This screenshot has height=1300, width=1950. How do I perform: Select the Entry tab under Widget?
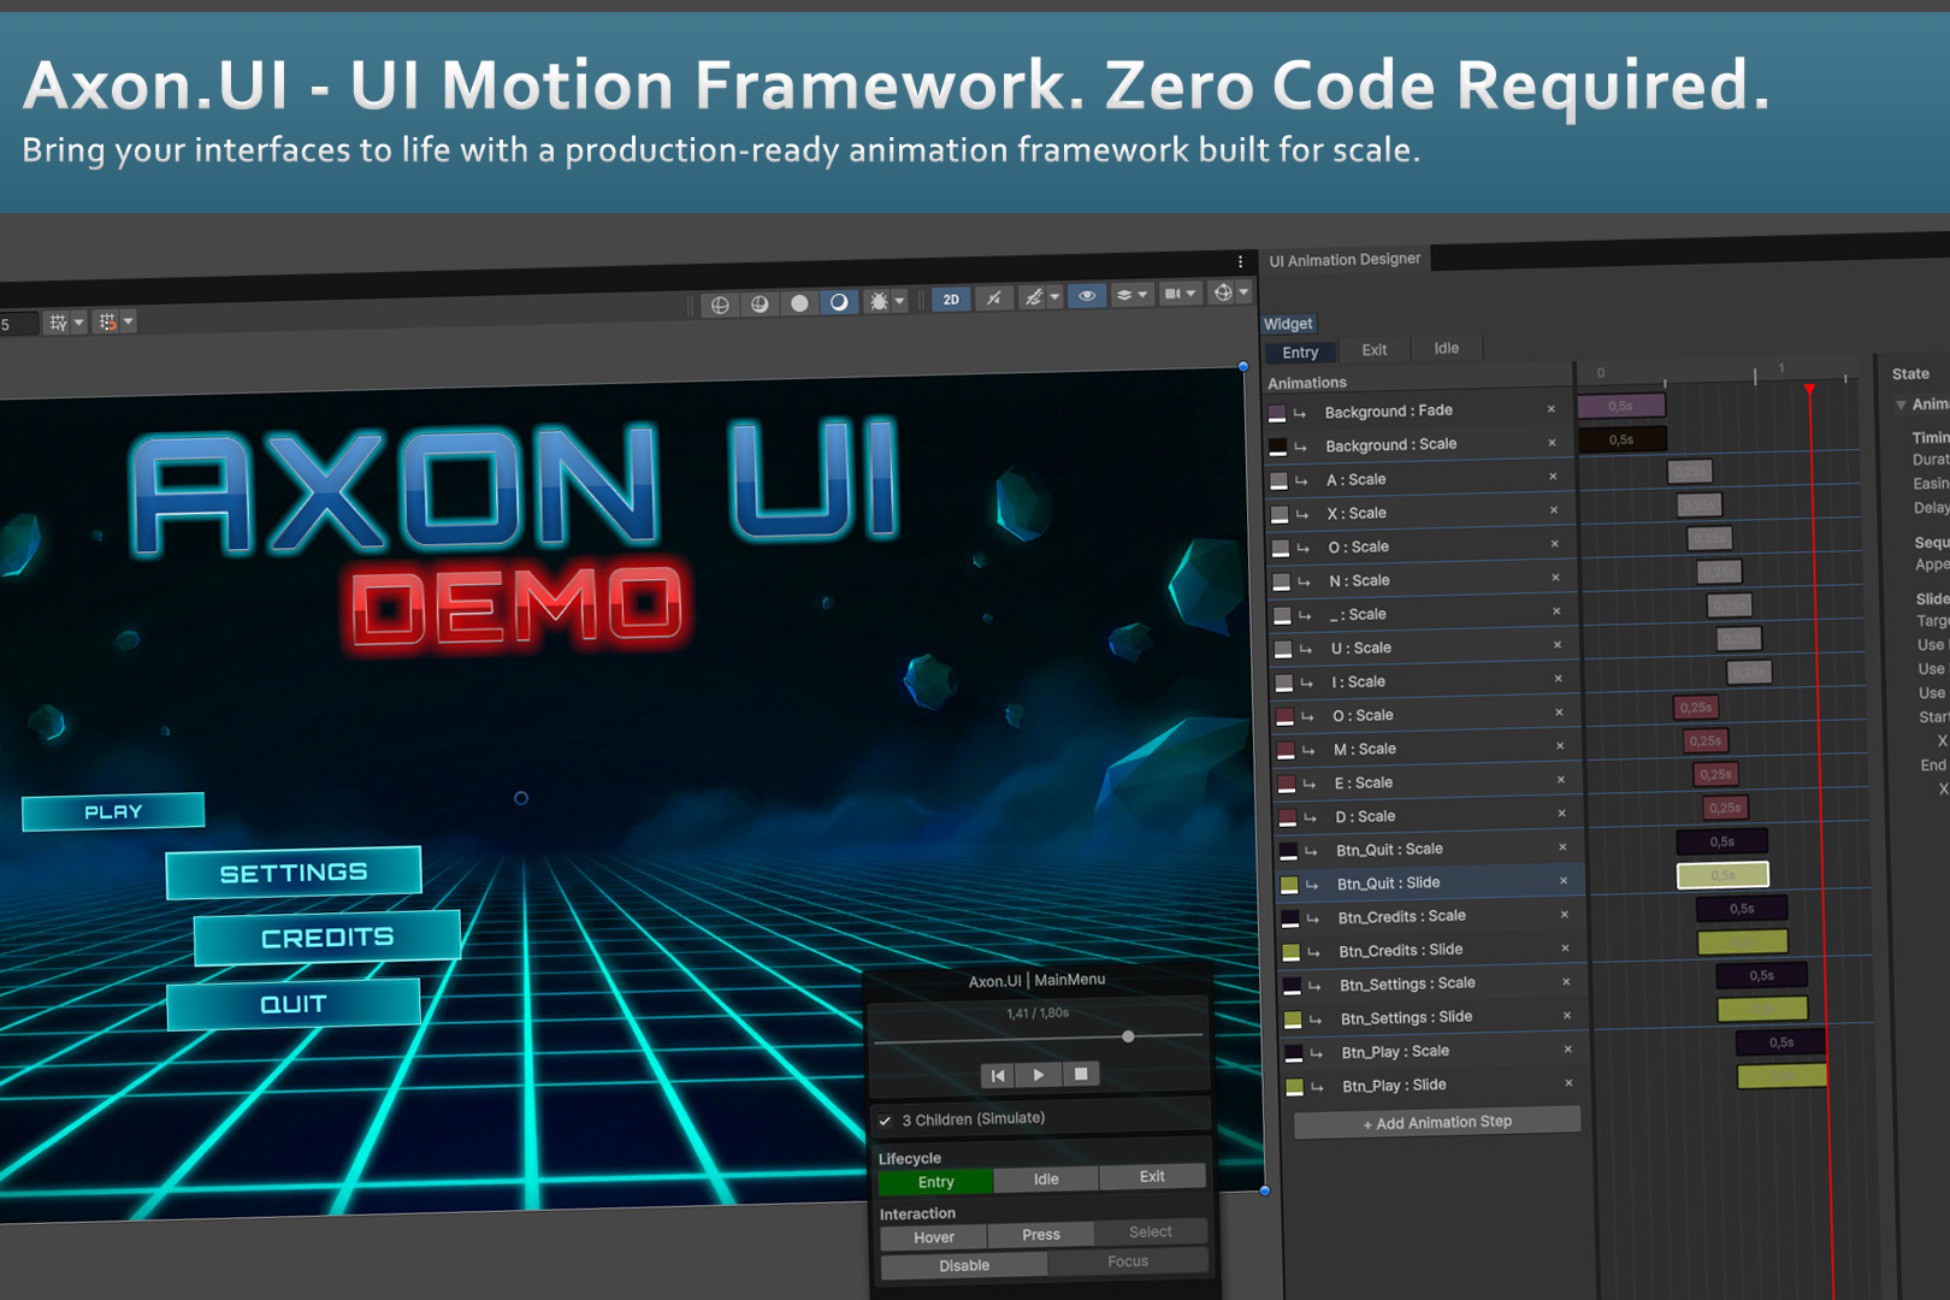[1300, 352]
